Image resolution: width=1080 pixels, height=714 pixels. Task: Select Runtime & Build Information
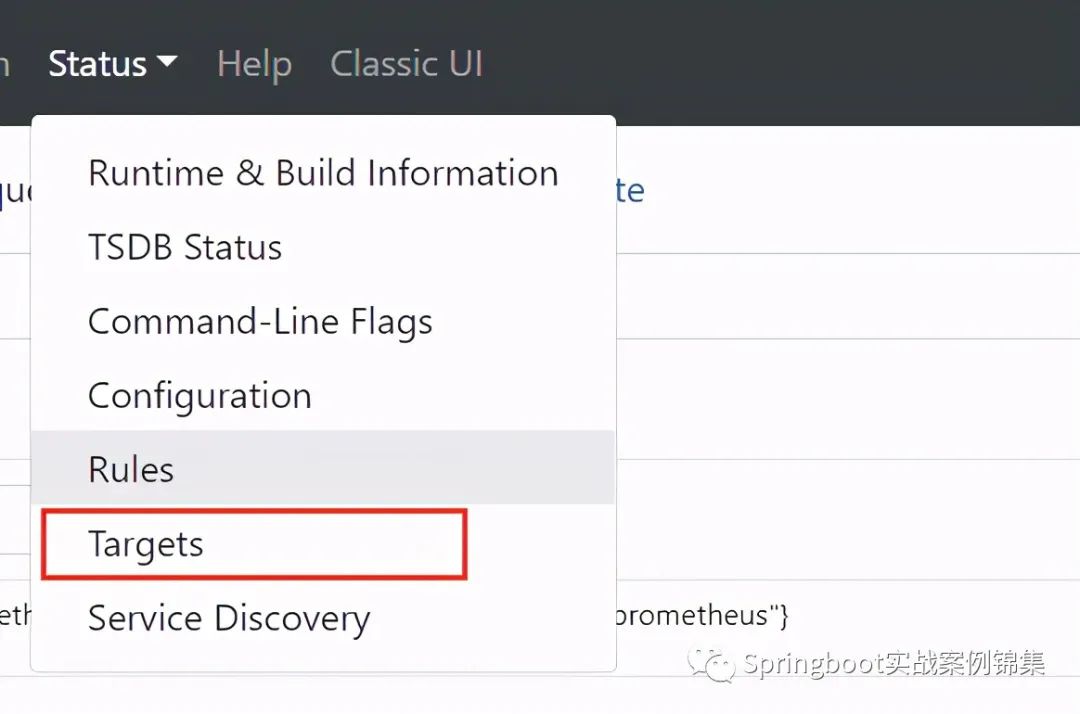pyautogui.click(x=323, y=173)
